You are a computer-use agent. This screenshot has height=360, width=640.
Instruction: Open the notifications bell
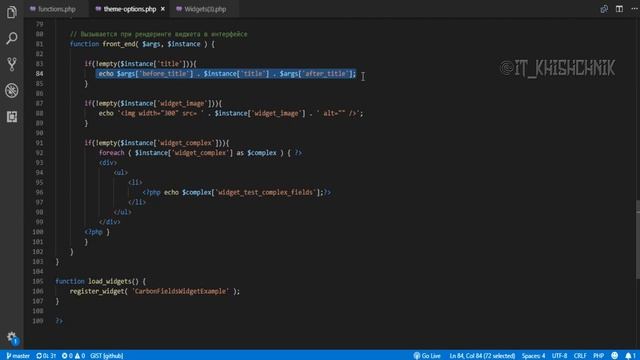point(630,356)
